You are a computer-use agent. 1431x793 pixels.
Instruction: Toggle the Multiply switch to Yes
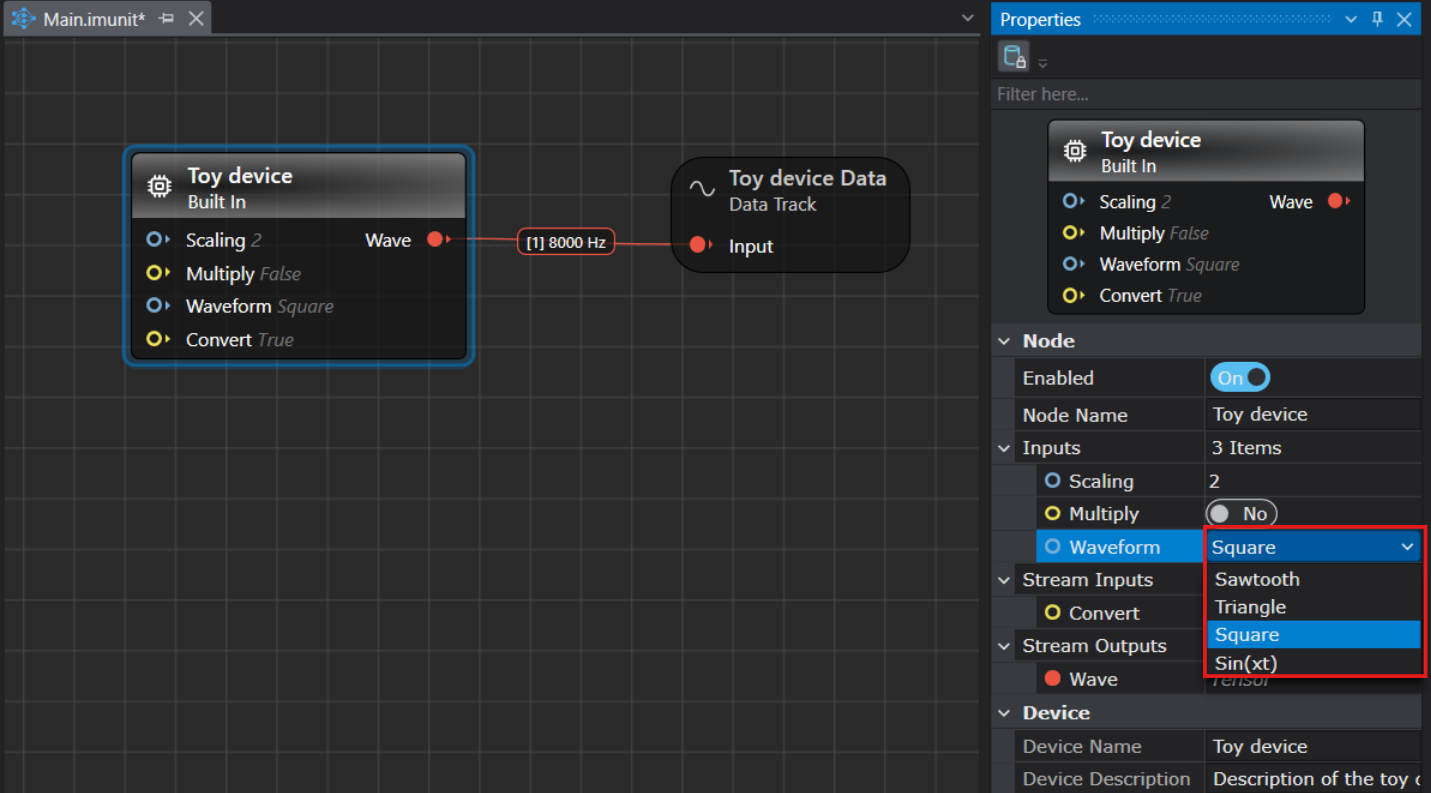tap(1241, 514)
